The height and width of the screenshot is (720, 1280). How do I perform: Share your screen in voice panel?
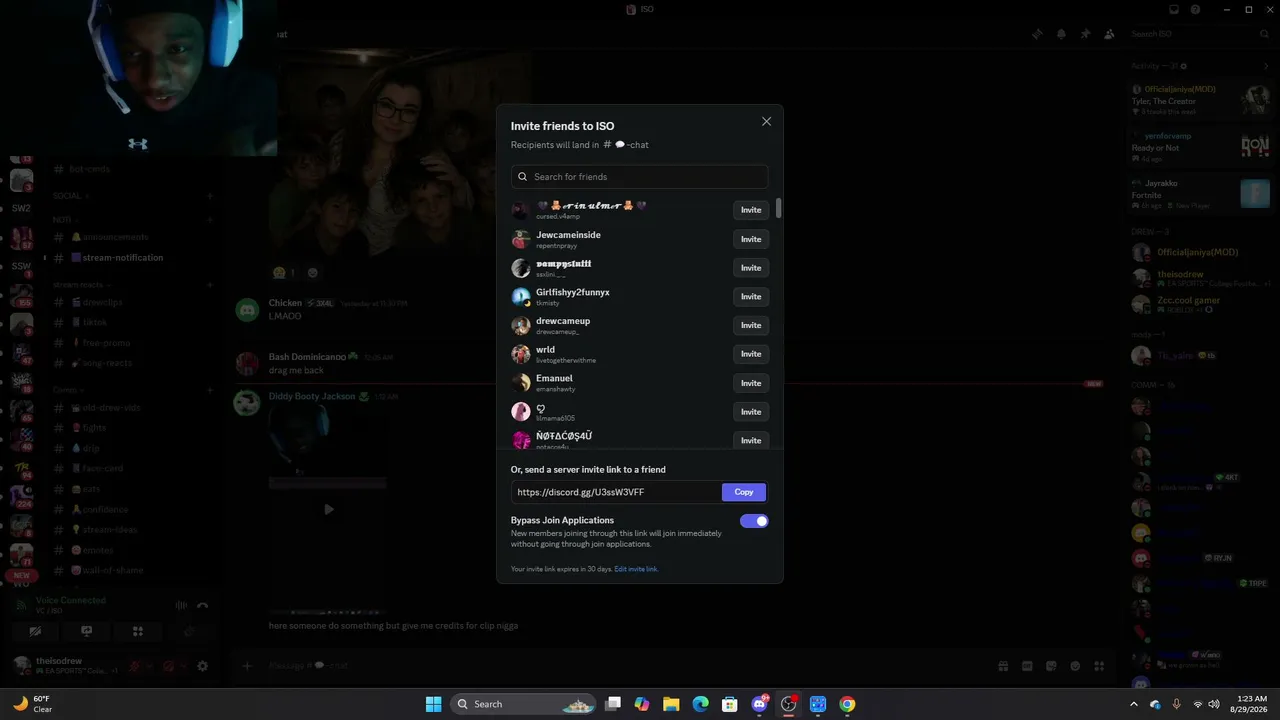[x=87, y=631]
